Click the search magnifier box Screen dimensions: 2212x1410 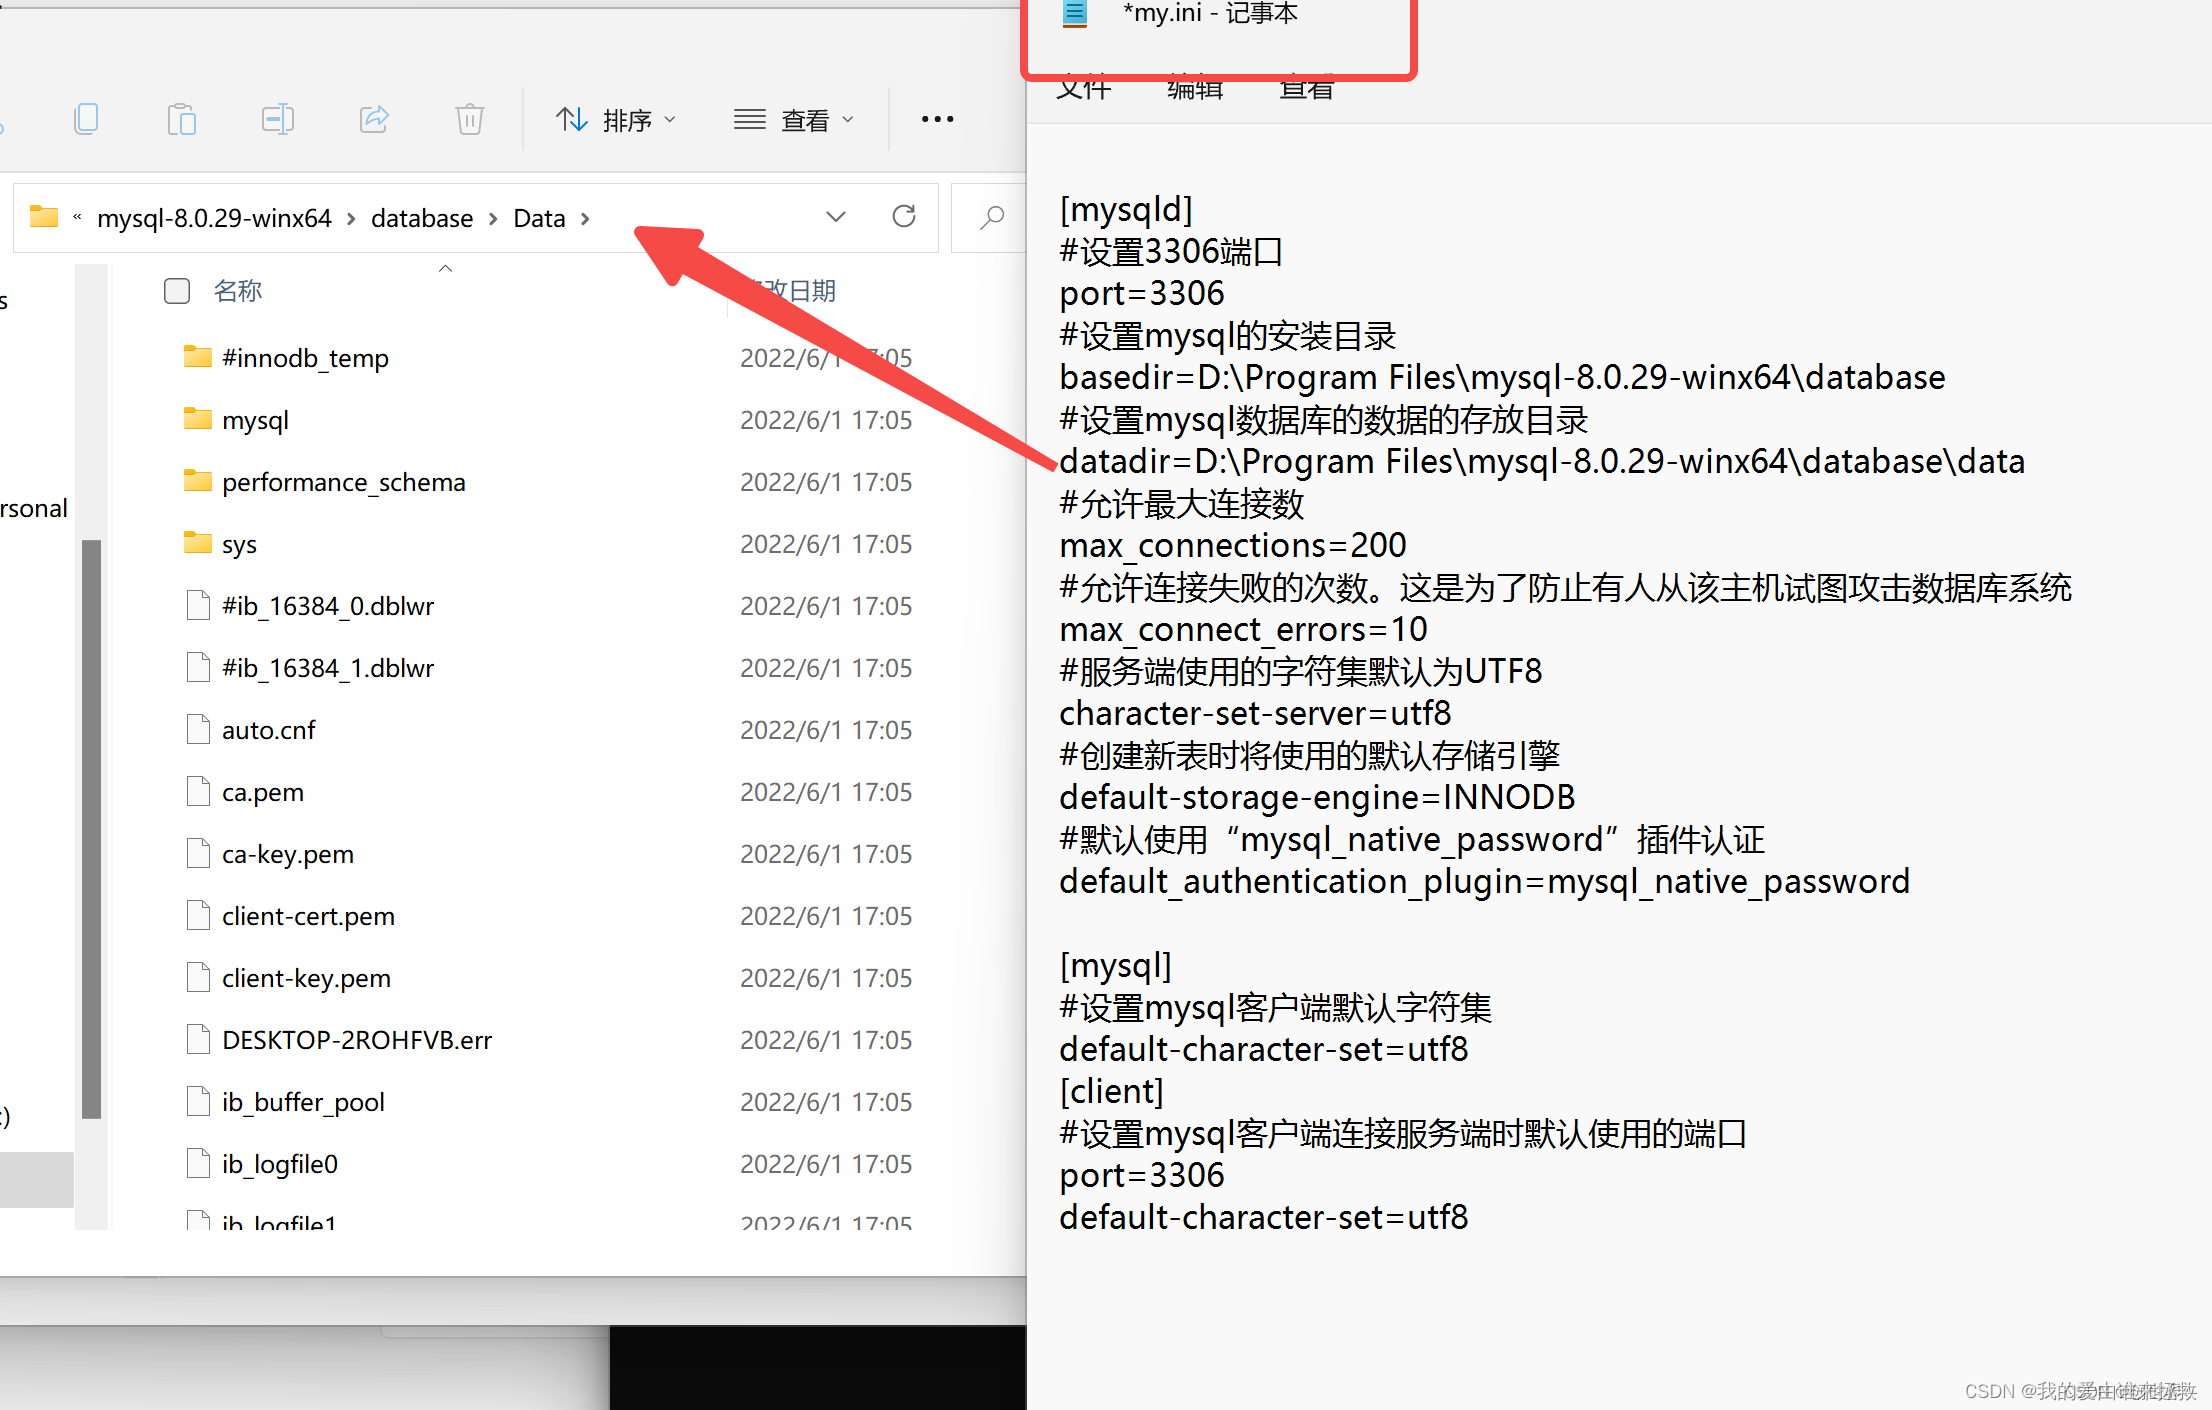[991, 217]
